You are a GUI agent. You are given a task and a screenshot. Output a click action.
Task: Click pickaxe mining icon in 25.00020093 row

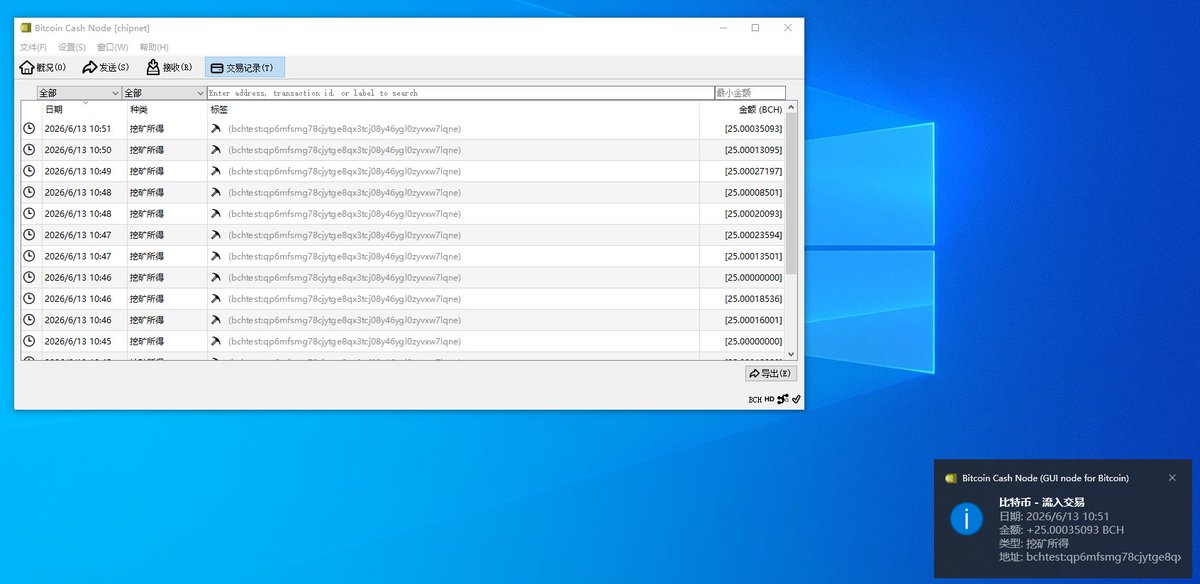[215, 214]
